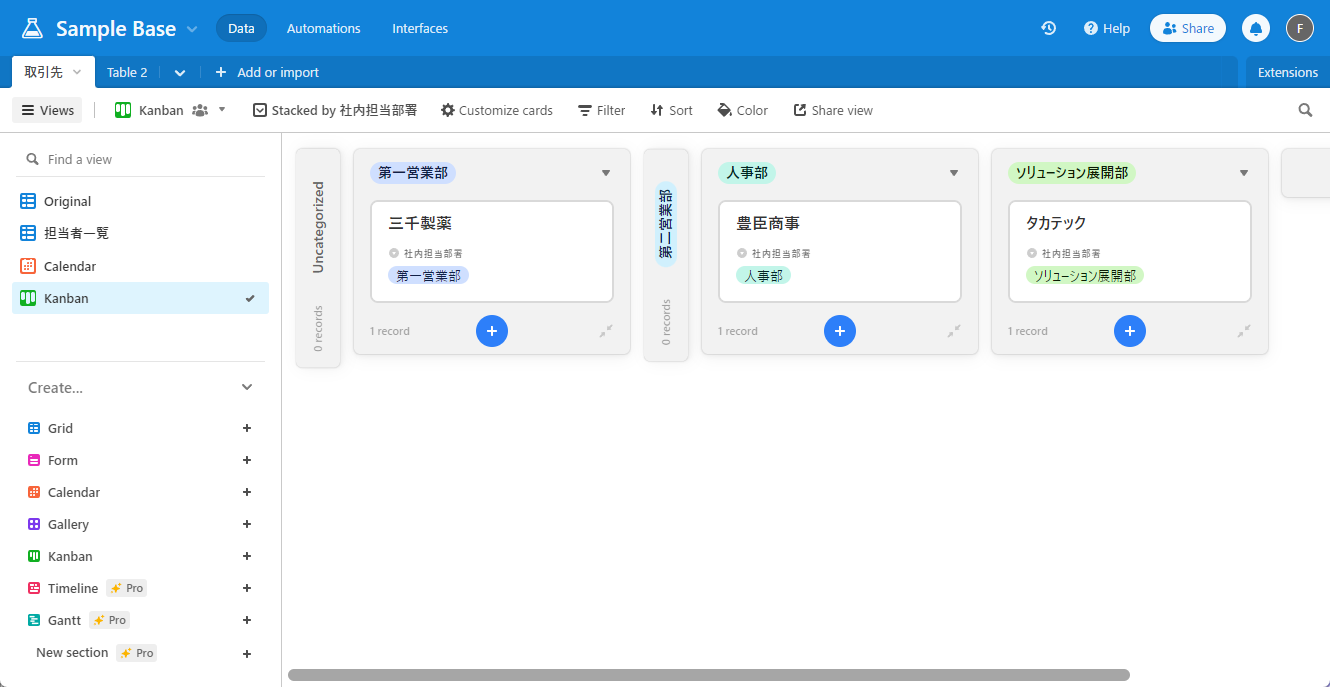
Task: Click the Share button
Action: 1187,28
